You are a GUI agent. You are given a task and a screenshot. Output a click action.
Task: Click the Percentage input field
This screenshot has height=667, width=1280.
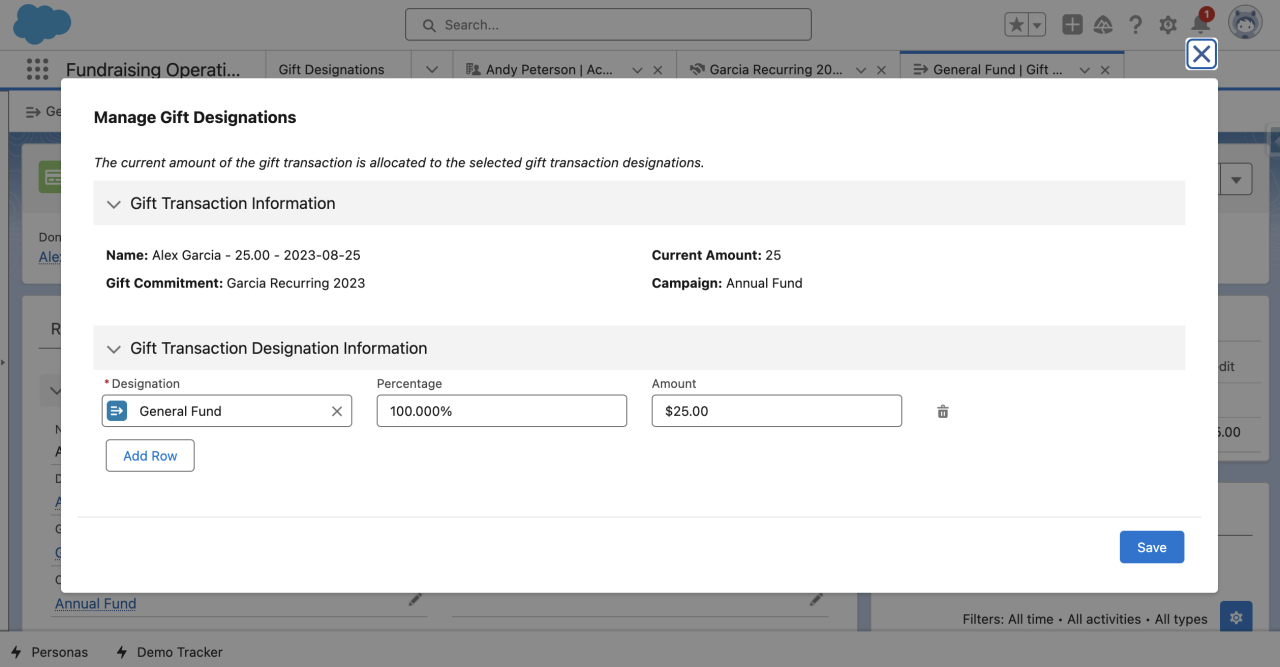502,411
